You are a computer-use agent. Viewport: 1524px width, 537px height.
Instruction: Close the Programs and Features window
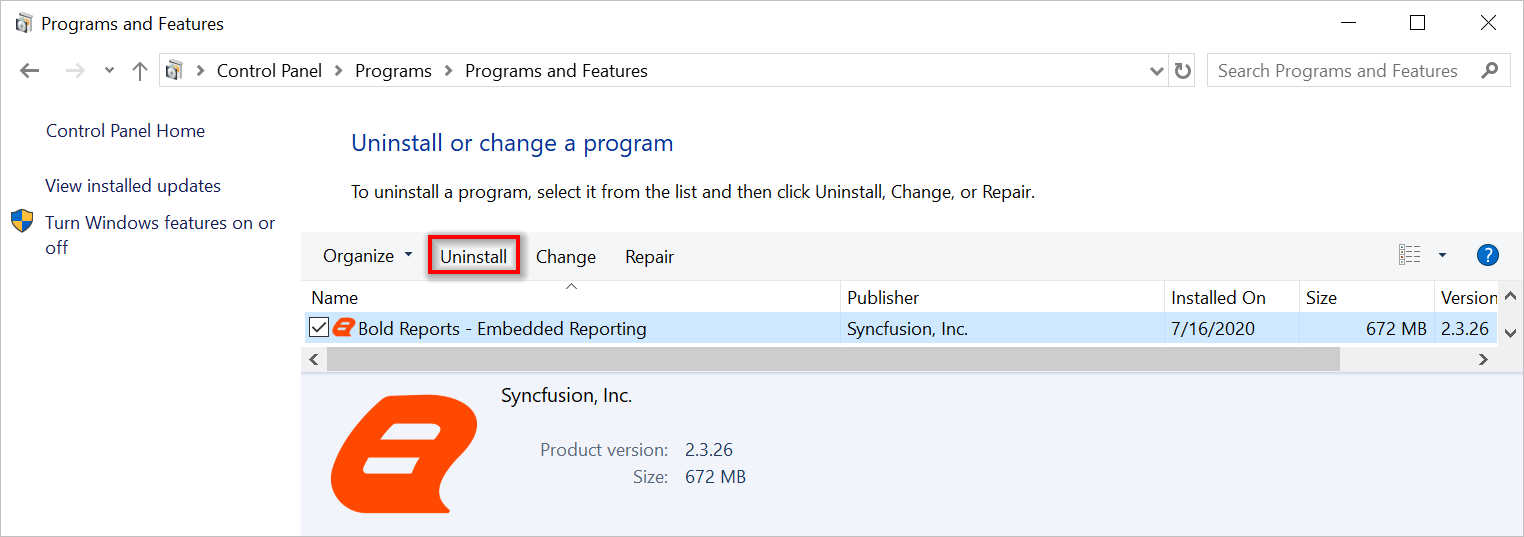[1490, 23]
